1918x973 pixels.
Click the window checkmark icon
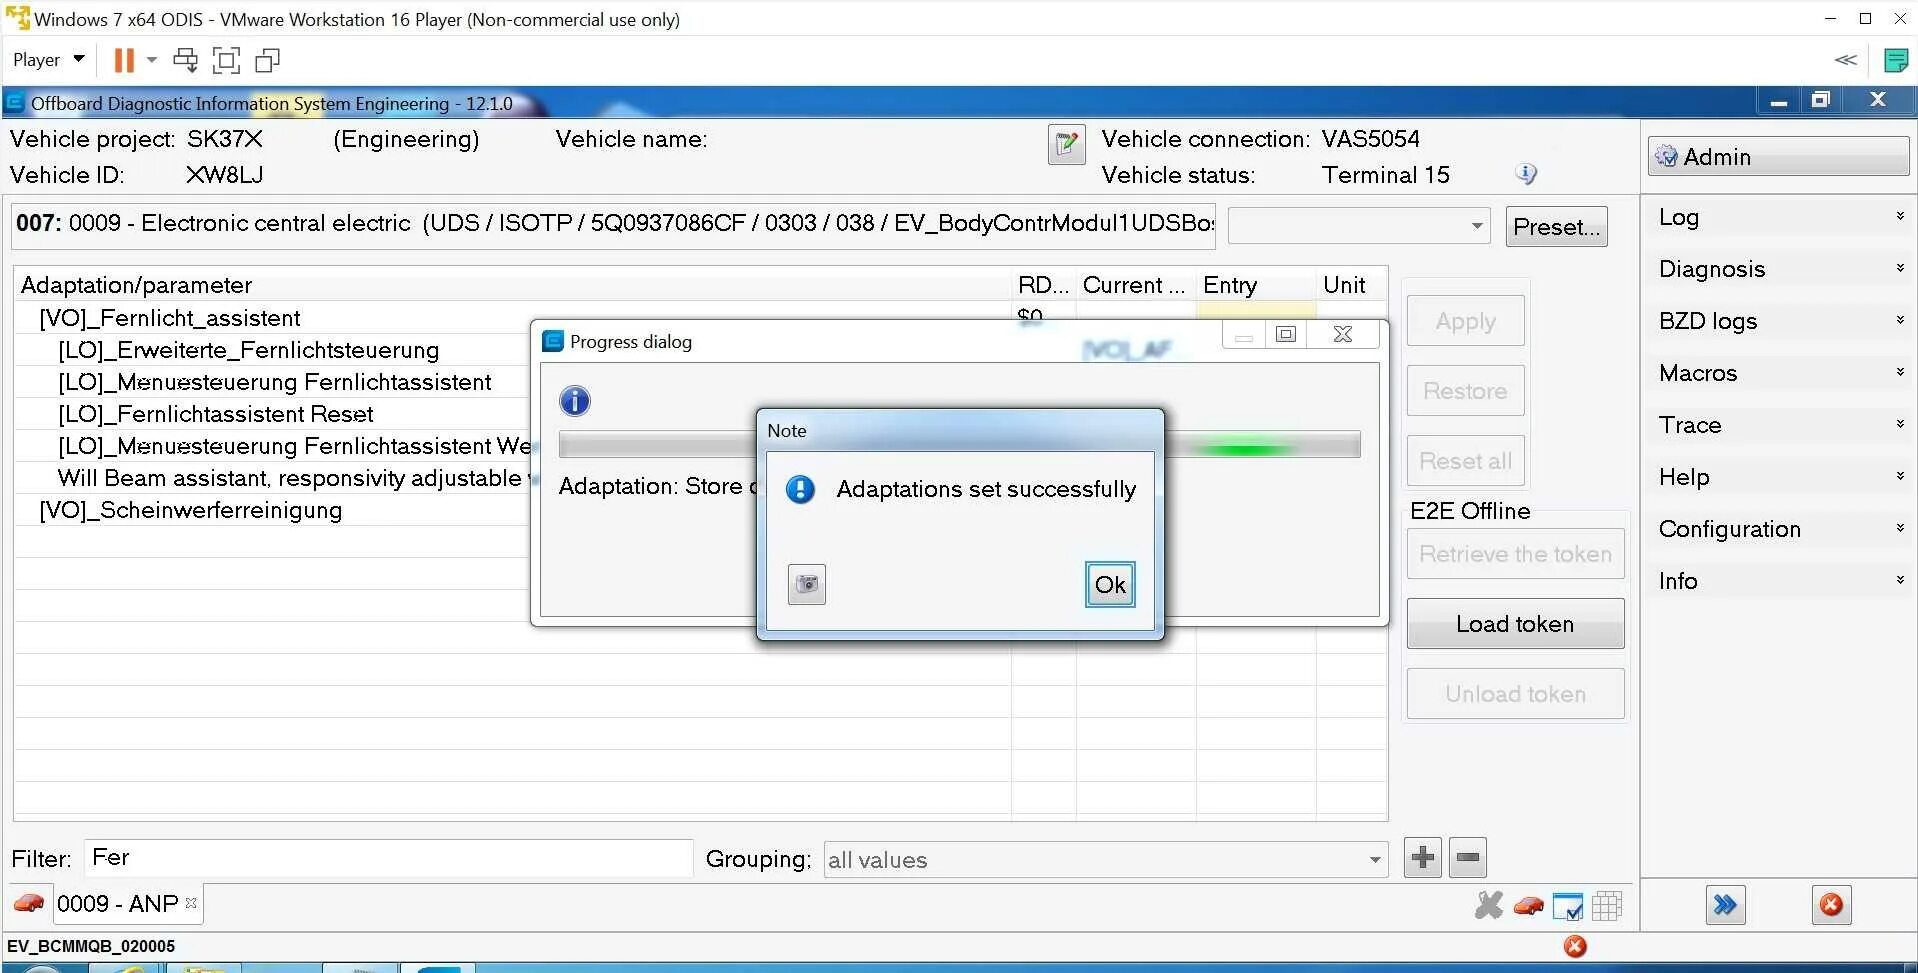coord(1568,906)
